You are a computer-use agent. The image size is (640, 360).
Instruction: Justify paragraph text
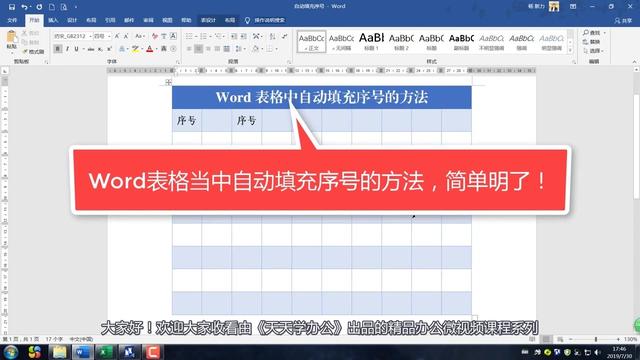(x=217, y=49)
